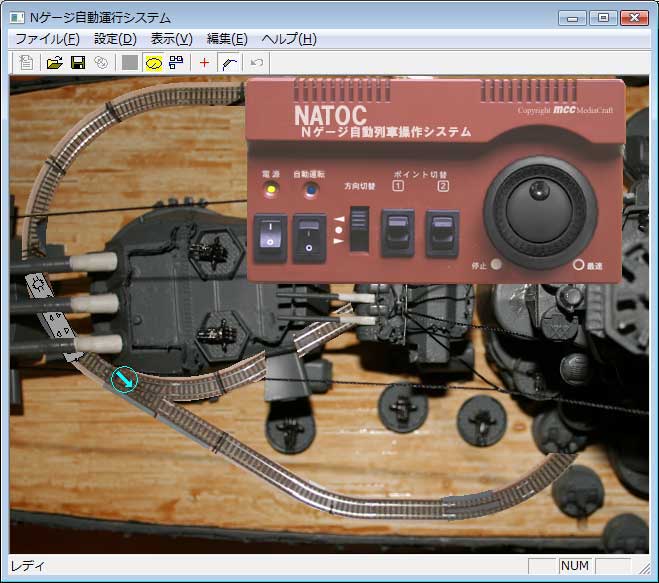
Task: Click the grayed connection icon in toolbar
Action: [101, 63]
